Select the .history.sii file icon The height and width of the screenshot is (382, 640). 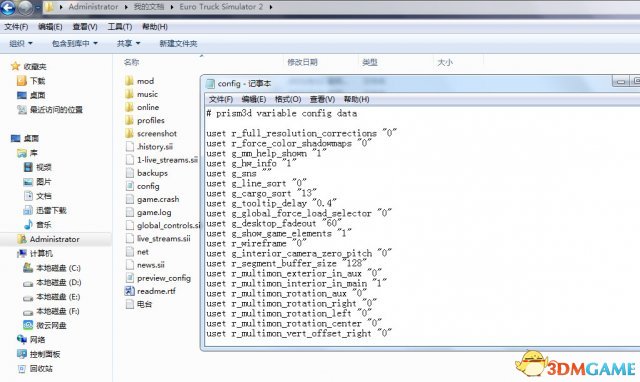[x=130, y=147]
